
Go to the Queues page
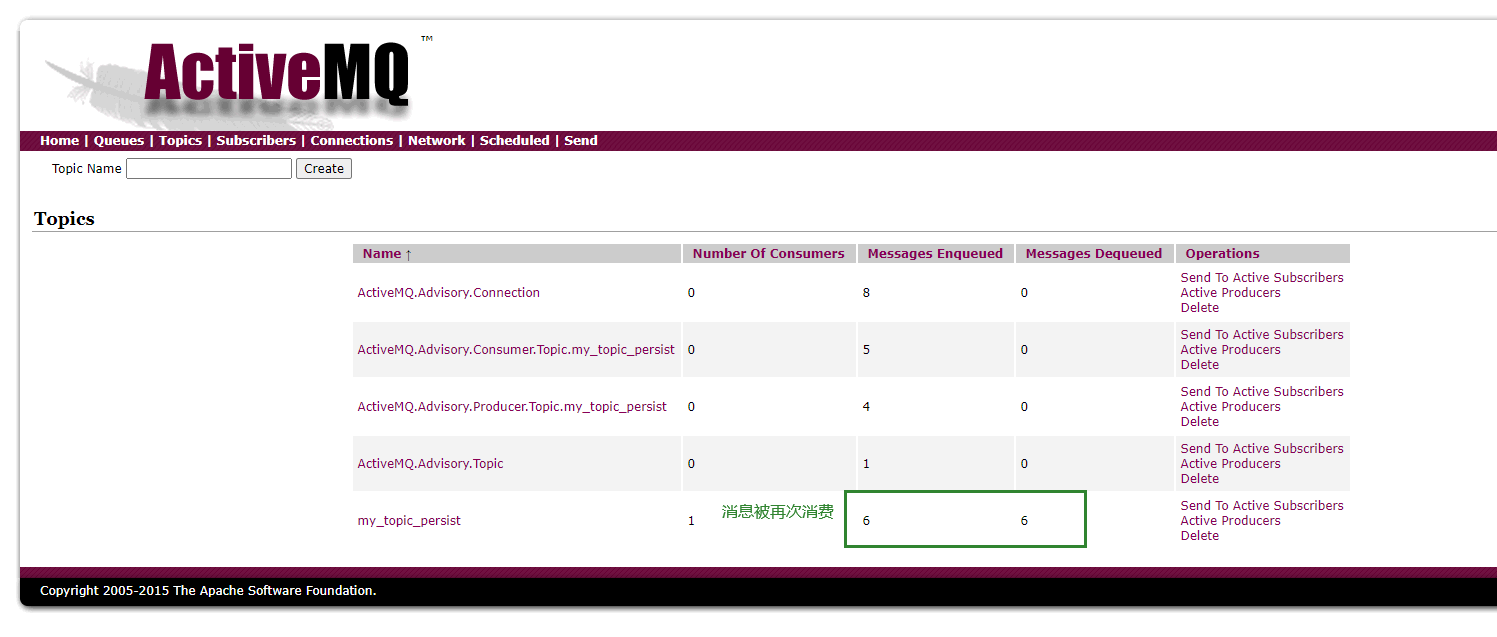(x=119, y=141)
